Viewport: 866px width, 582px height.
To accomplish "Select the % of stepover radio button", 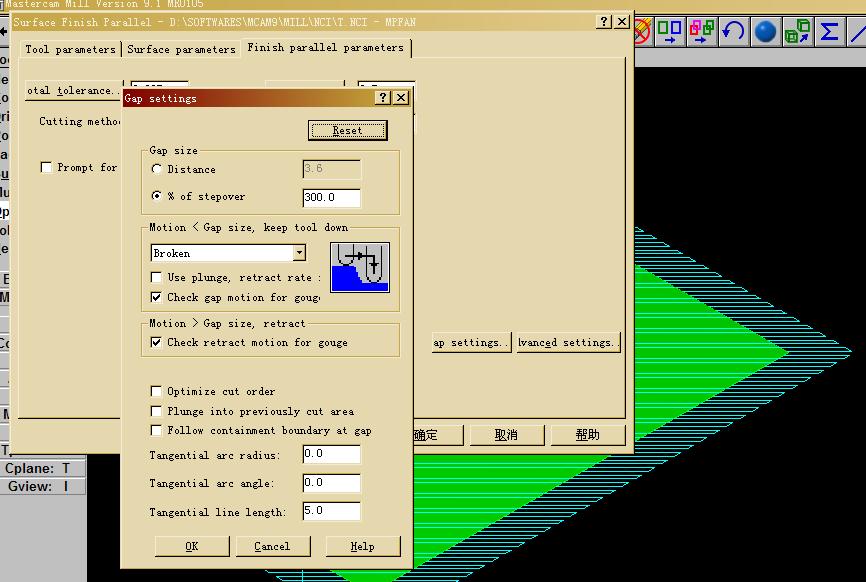I will tap(157, 195).
